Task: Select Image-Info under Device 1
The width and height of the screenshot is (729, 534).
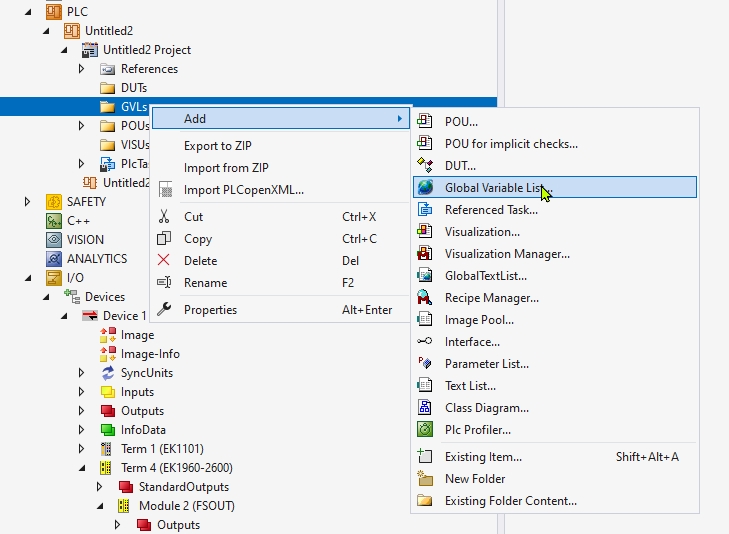Action: (150, 354)
